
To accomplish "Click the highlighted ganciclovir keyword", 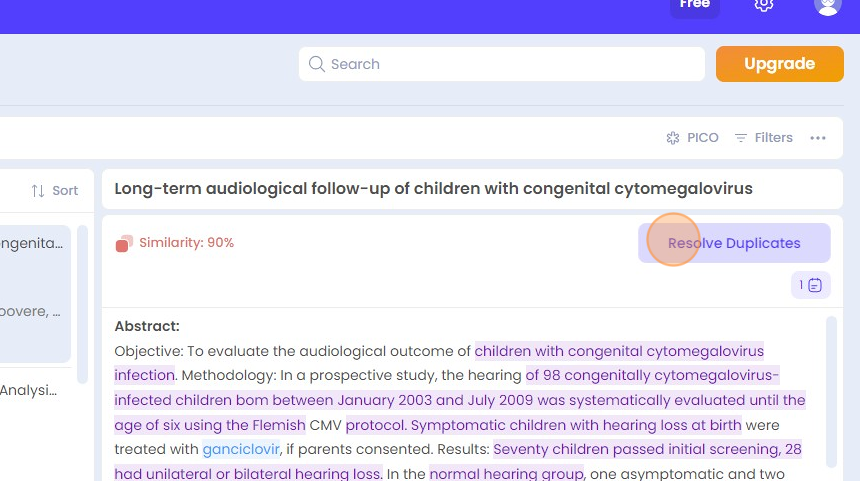I will point(241,449).
